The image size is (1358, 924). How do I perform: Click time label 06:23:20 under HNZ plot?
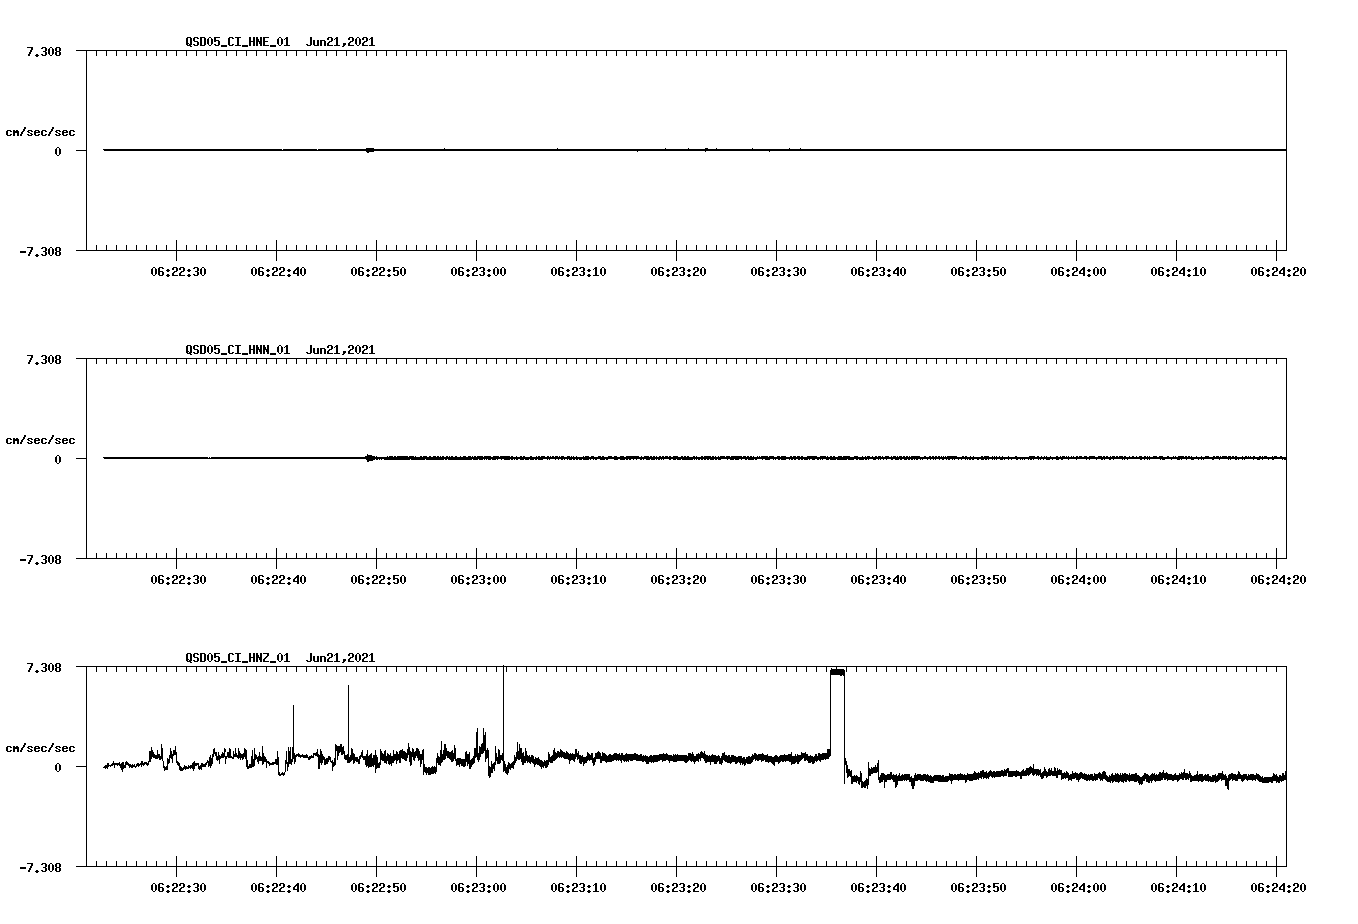click(x=678, y=887)
